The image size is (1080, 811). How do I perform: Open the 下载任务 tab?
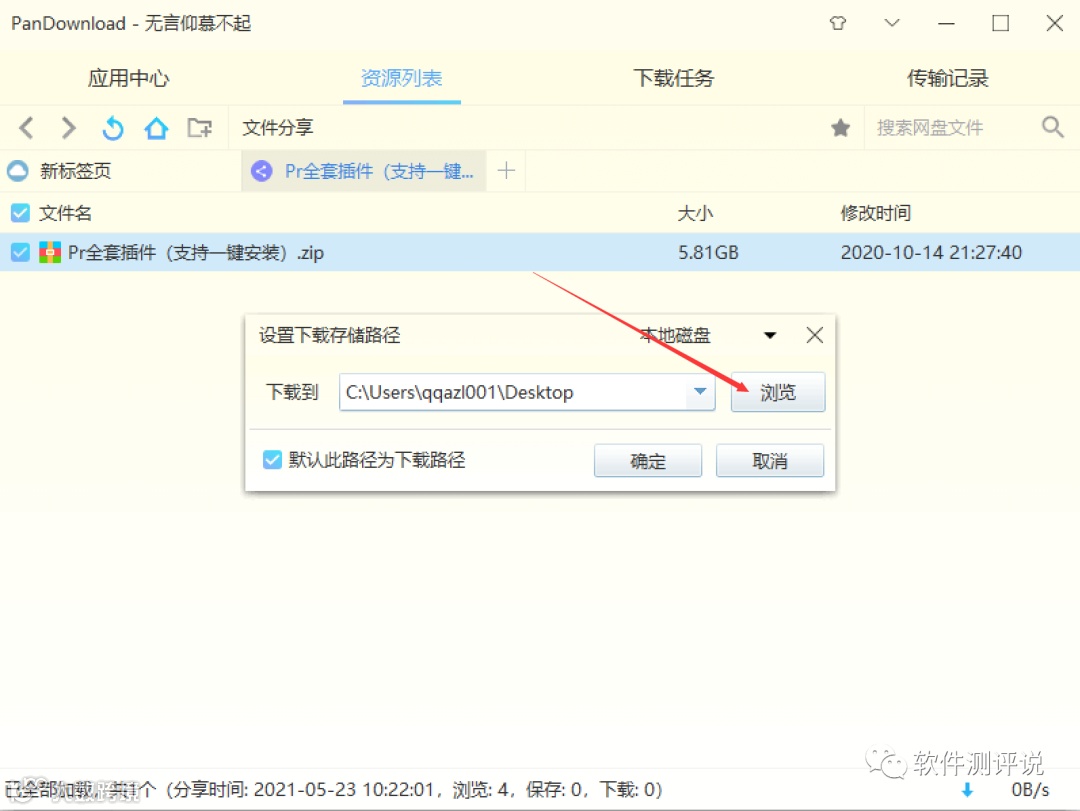pyautogui.click(x=674, y=78)
